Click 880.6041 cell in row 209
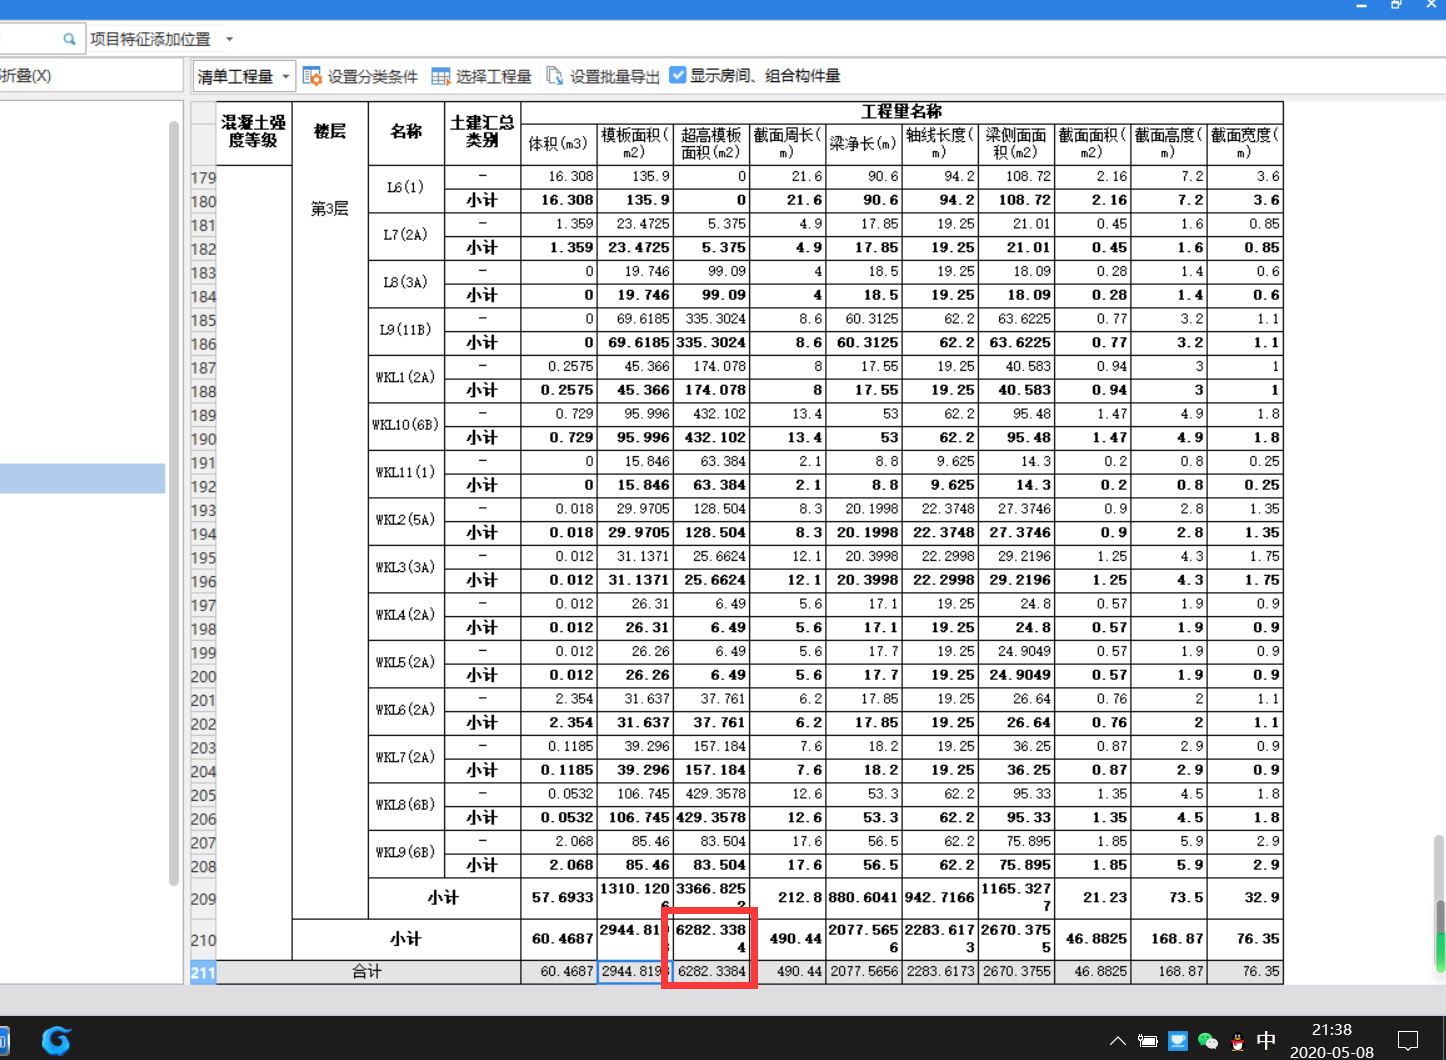1446x1060 pixels. [863, 898]
